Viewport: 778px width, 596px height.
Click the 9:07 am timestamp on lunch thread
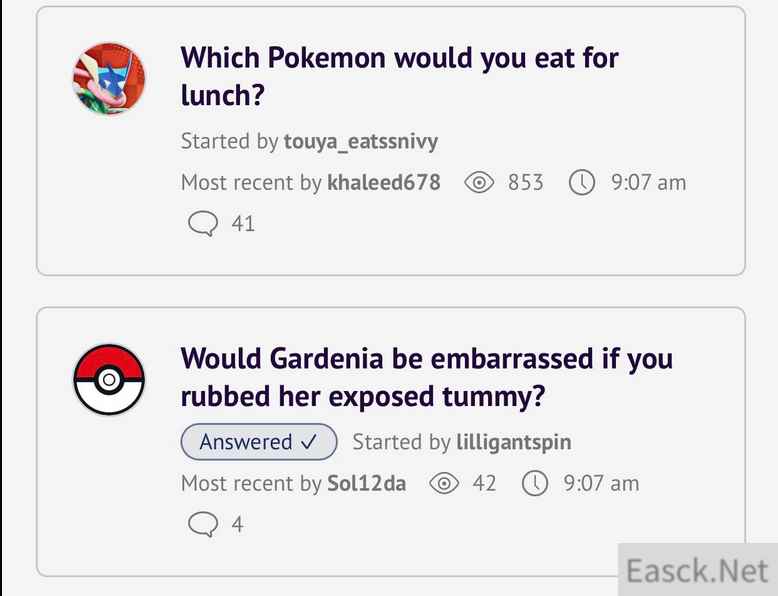tap(648, 182)
